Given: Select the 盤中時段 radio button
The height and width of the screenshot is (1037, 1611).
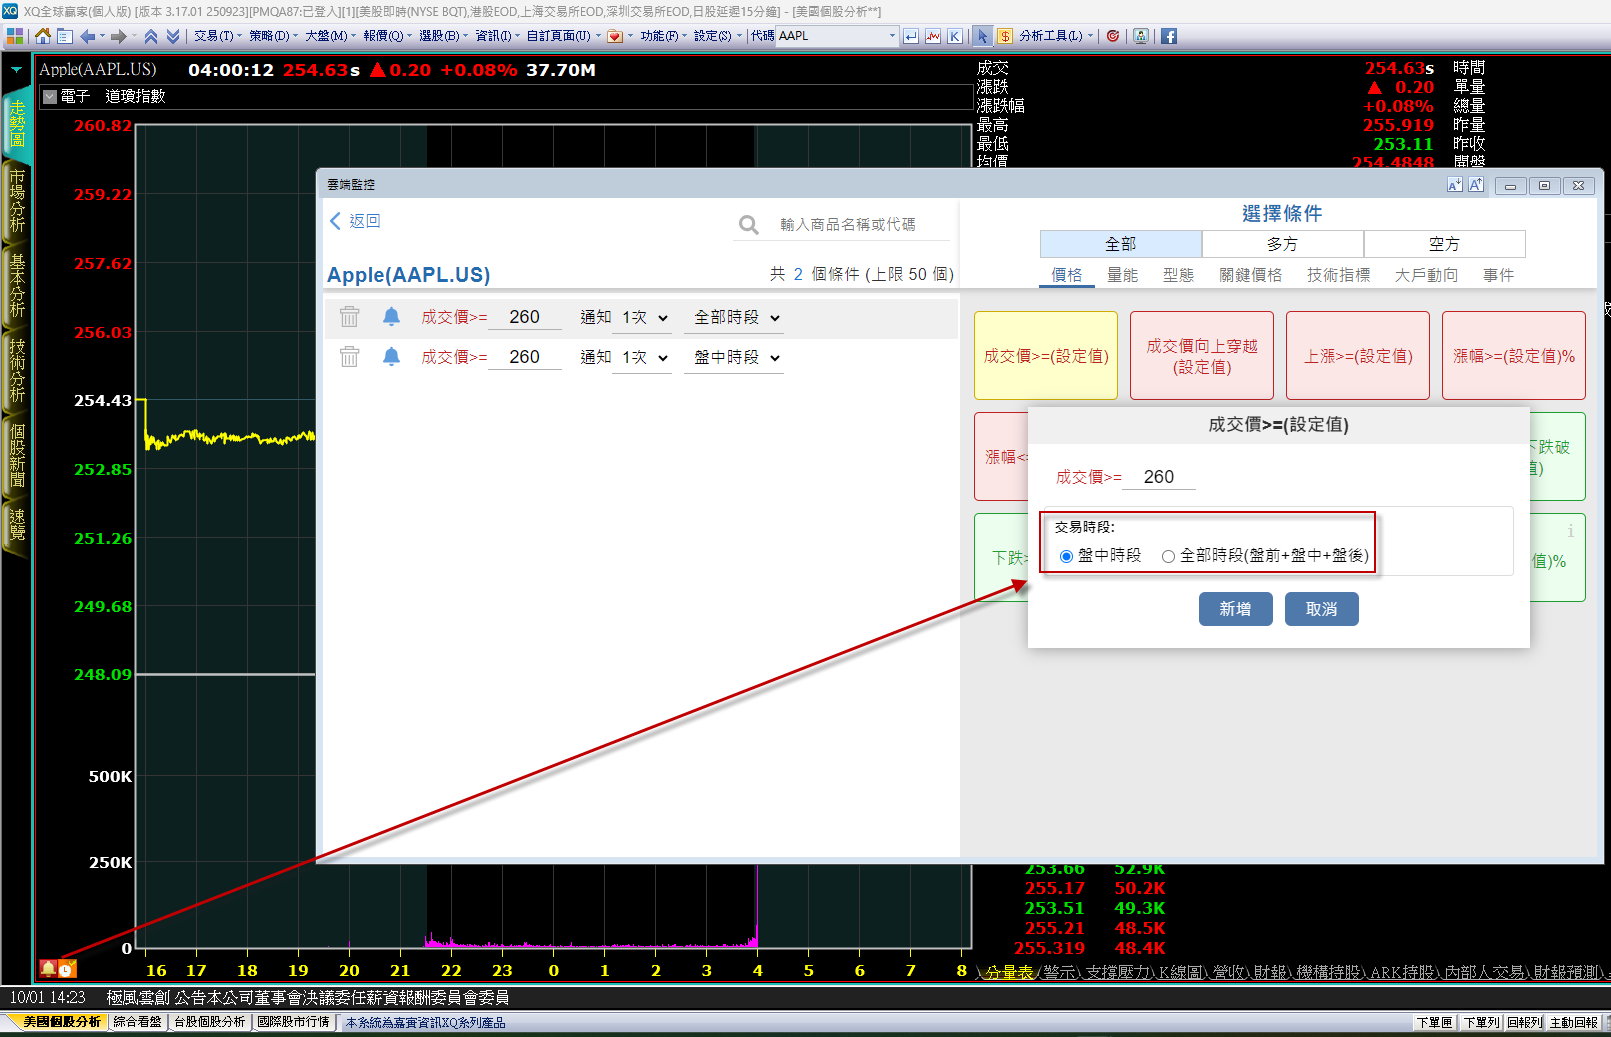Looking at the screenshot, I should [1067, 556].
